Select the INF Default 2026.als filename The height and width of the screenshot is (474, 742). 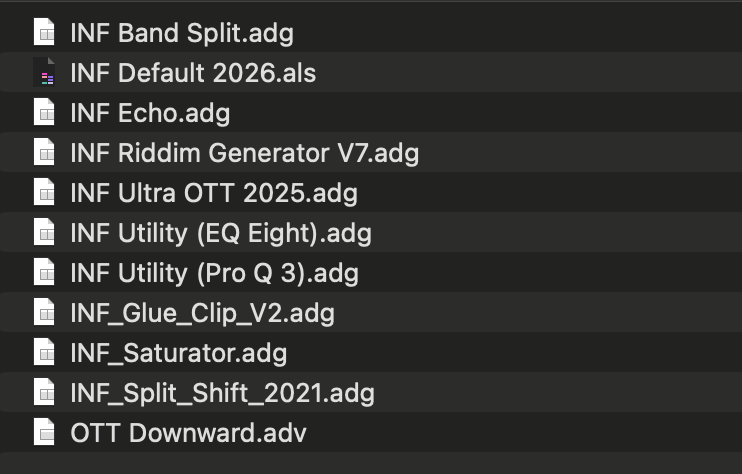[193, 73]
